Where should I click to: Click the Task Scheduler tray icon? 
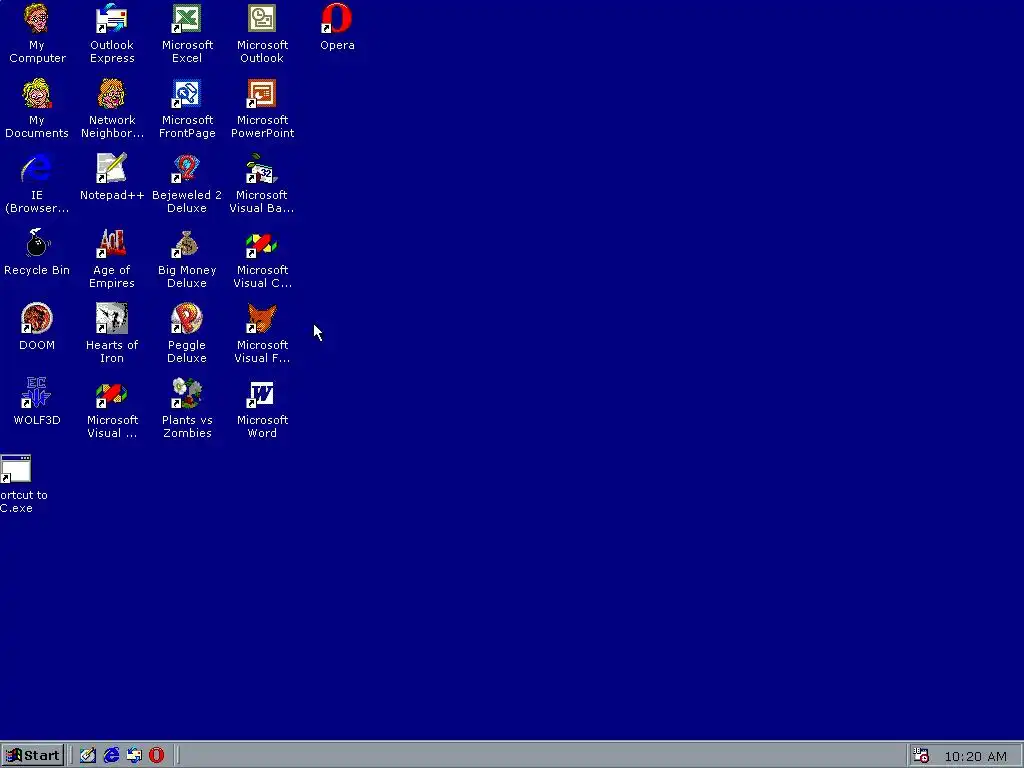(x=921, y=756)
